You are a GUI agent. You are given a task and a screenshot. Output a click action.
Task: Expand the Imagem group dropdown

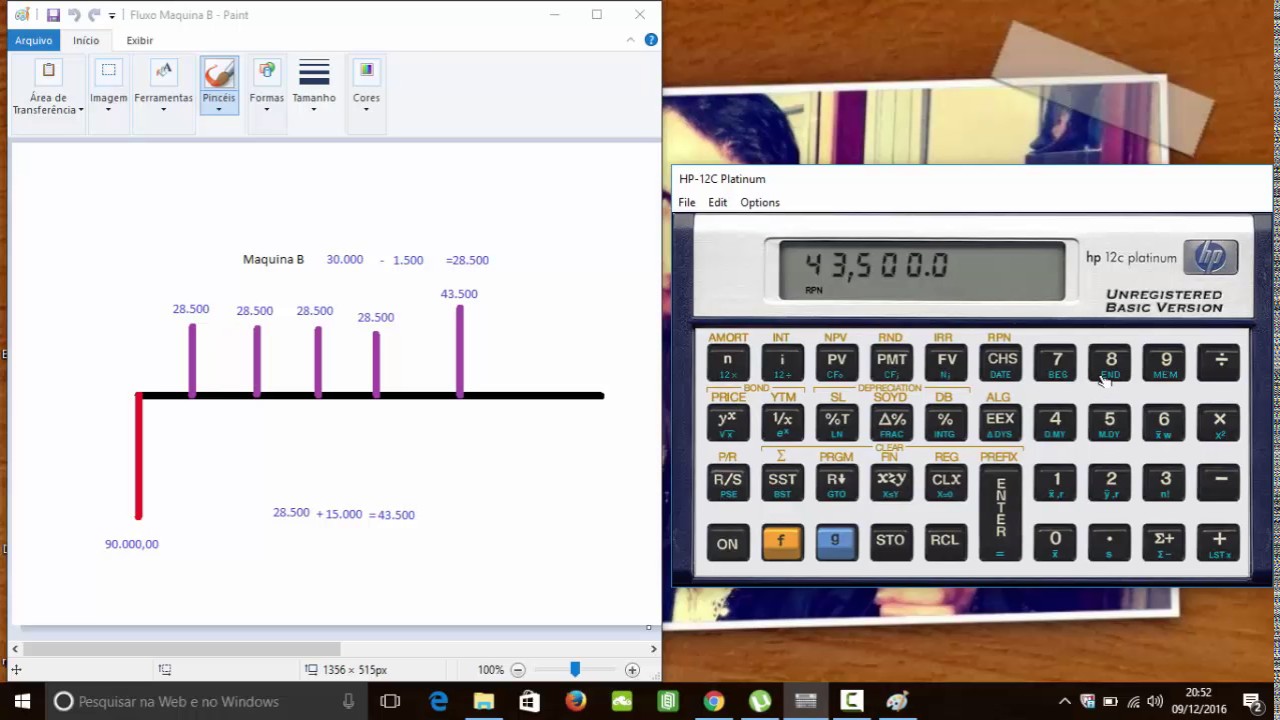[108, 88]
